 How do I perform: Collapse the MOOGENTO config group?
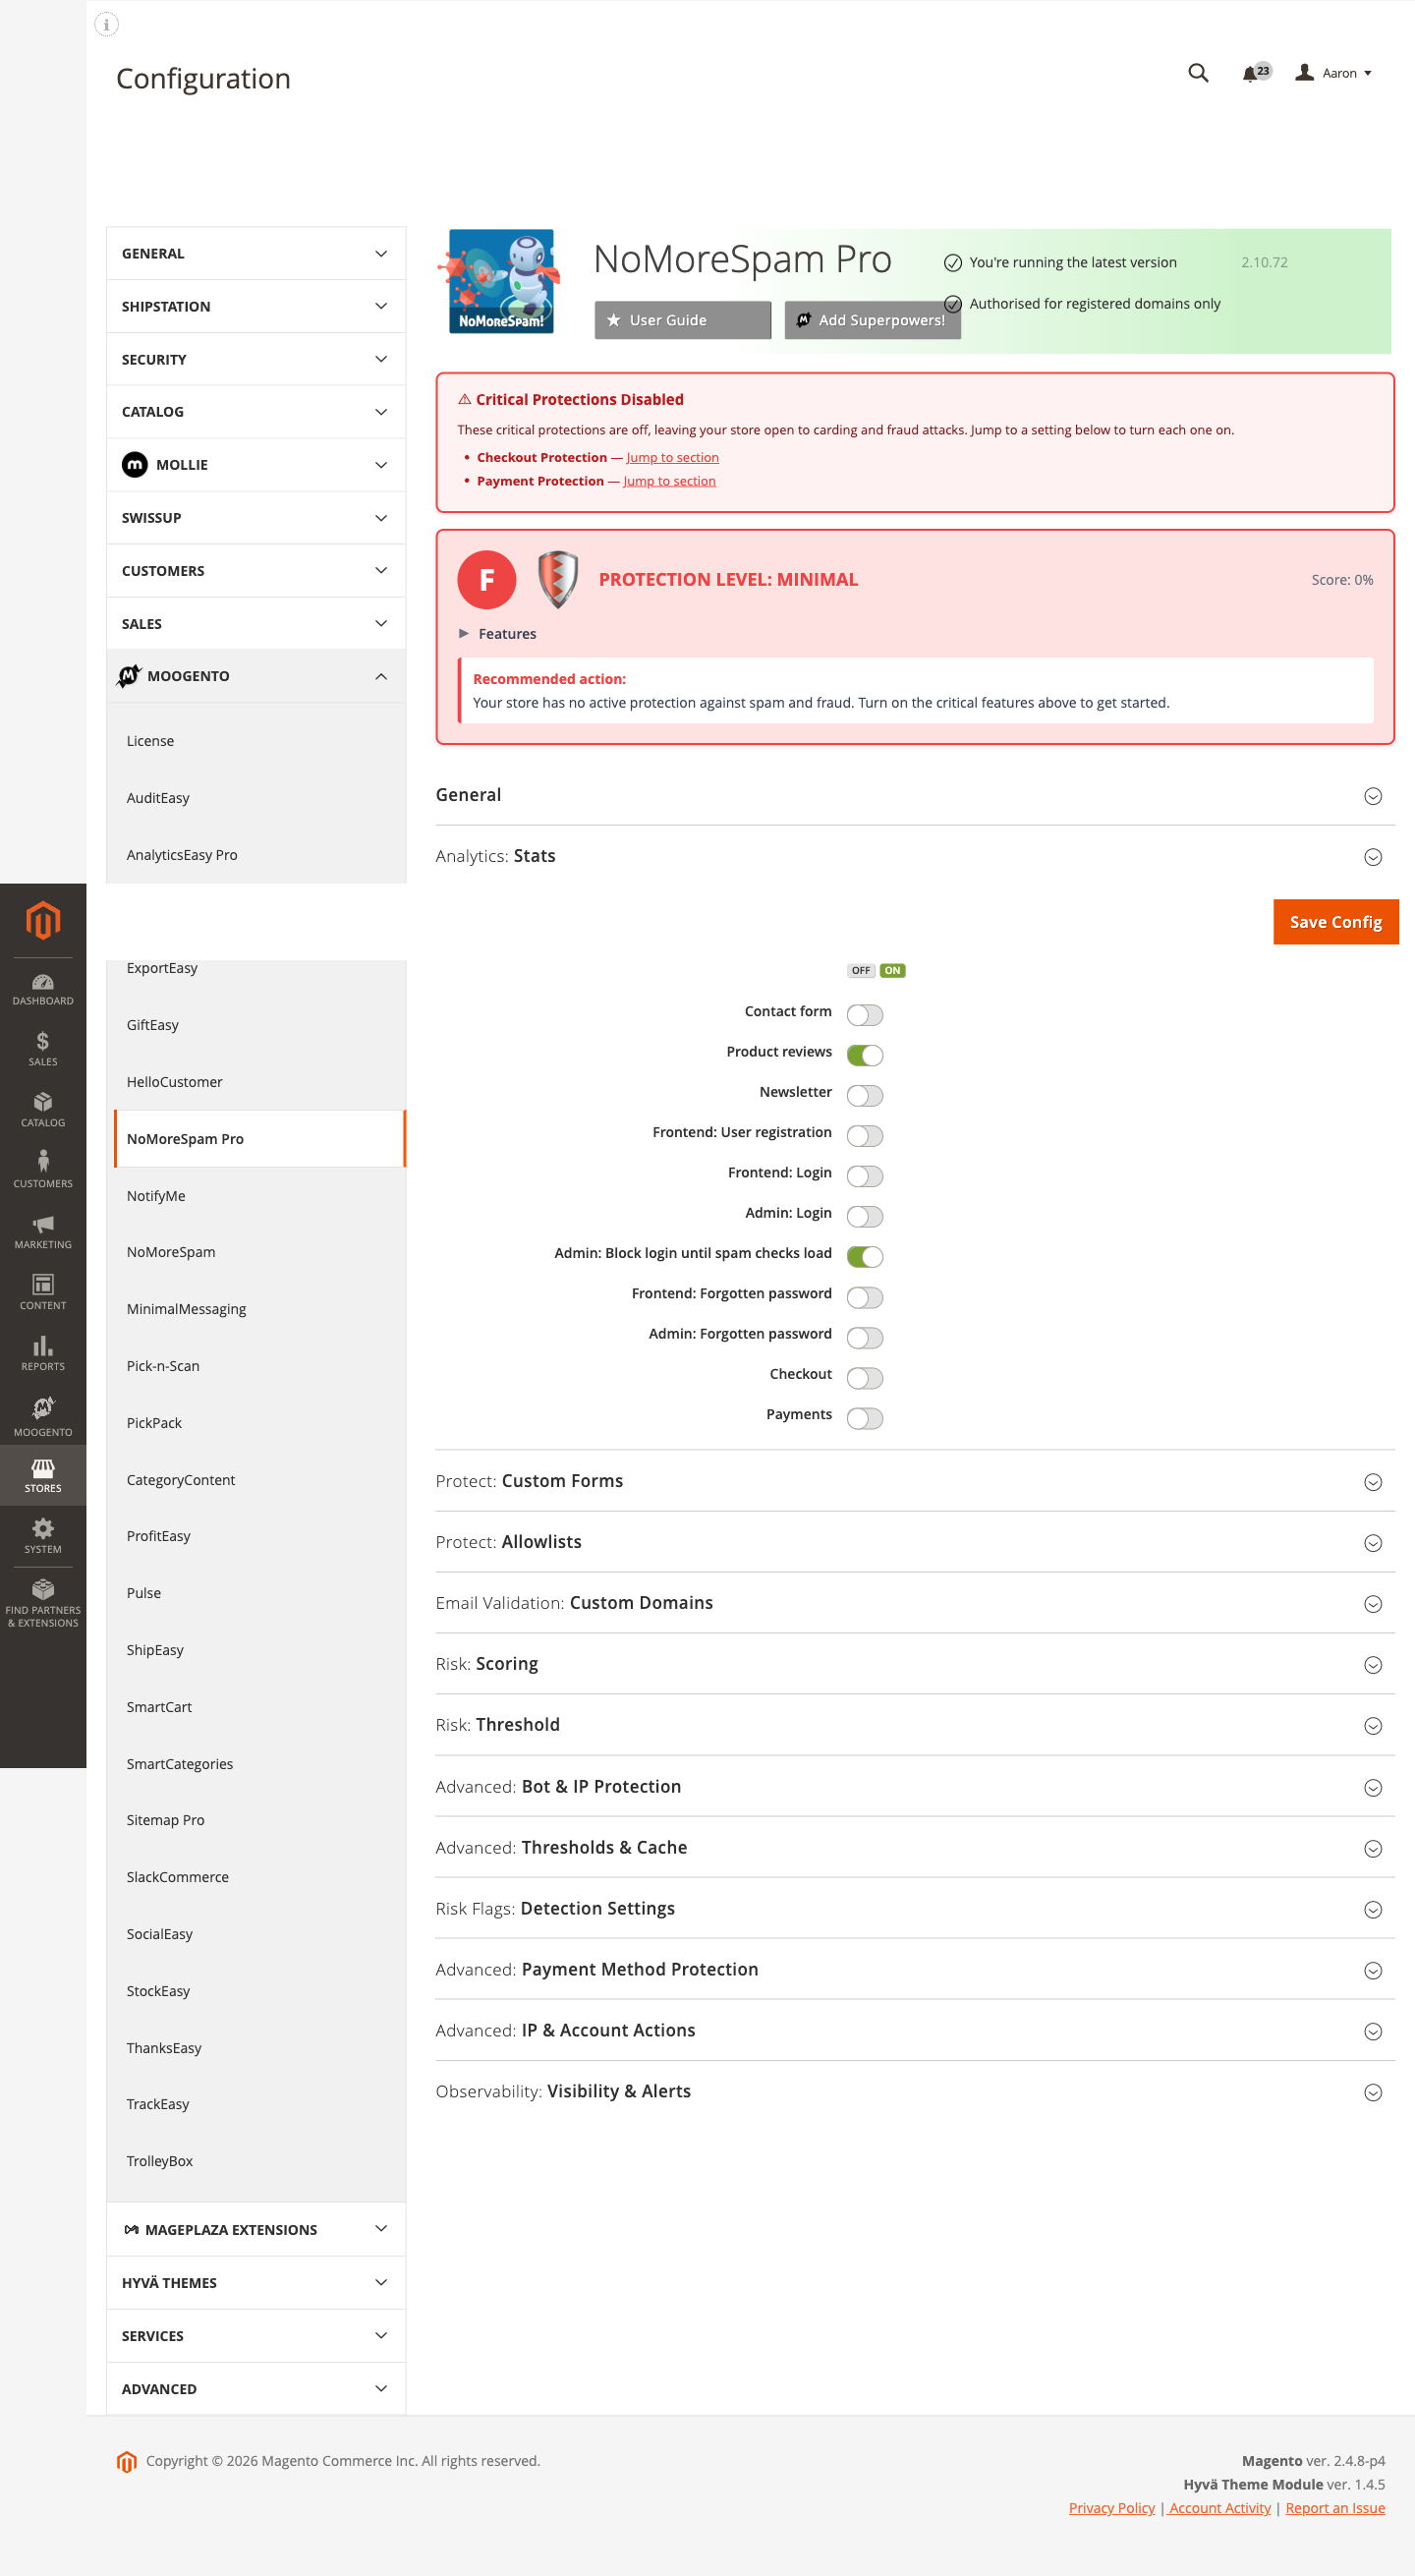point(256,676)
